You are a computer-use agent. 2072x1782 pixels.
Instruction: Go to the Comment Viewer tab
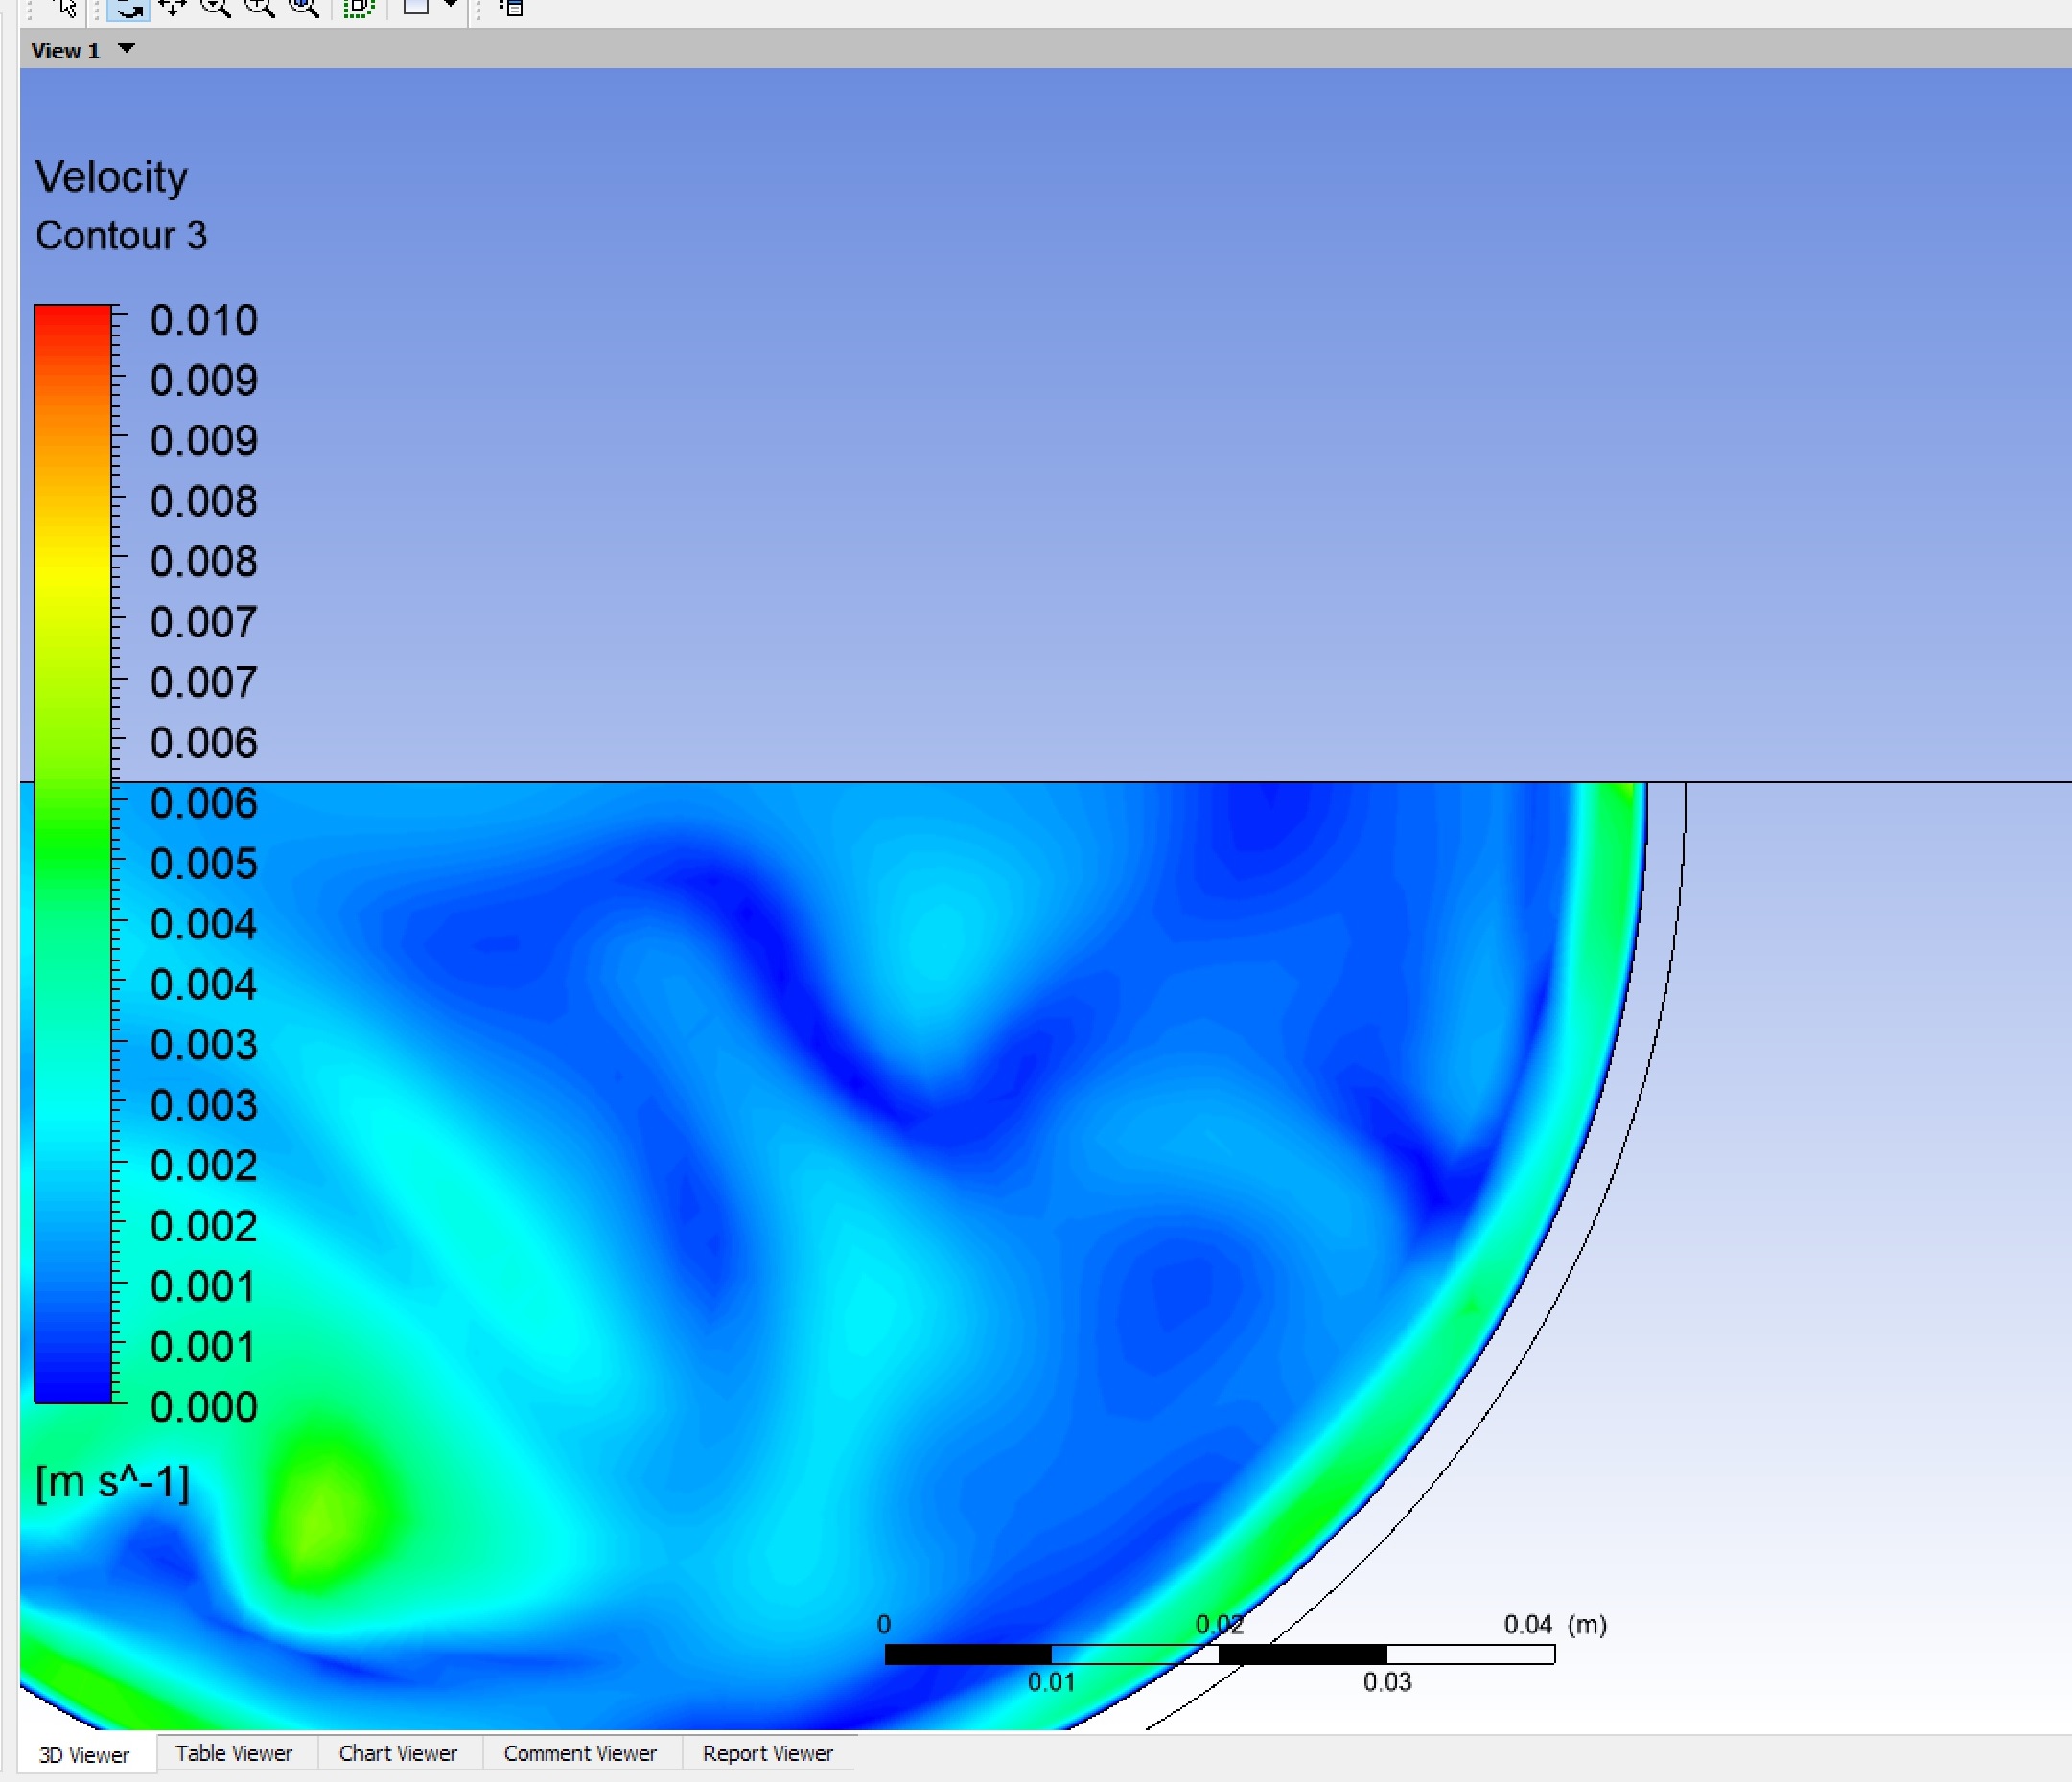[579, 1753]
